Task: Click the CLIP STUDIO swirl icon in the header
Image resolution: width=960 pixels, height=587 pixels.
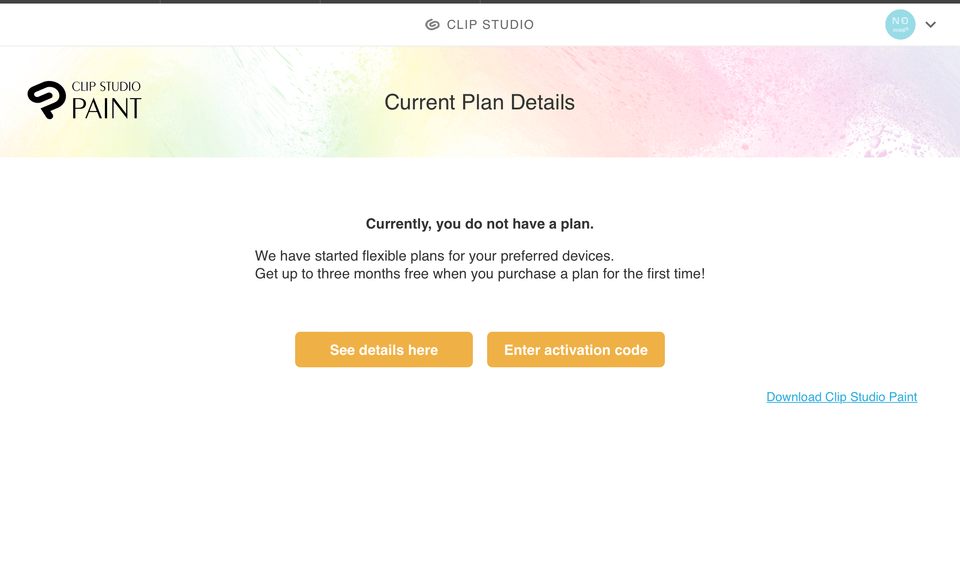Action: (433, 24)
